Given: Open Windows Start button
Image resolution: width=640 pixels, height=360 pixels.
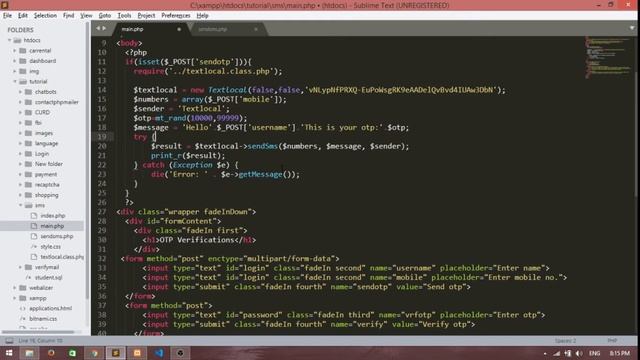Looking at the screenshot, I should tap(9, 353).
